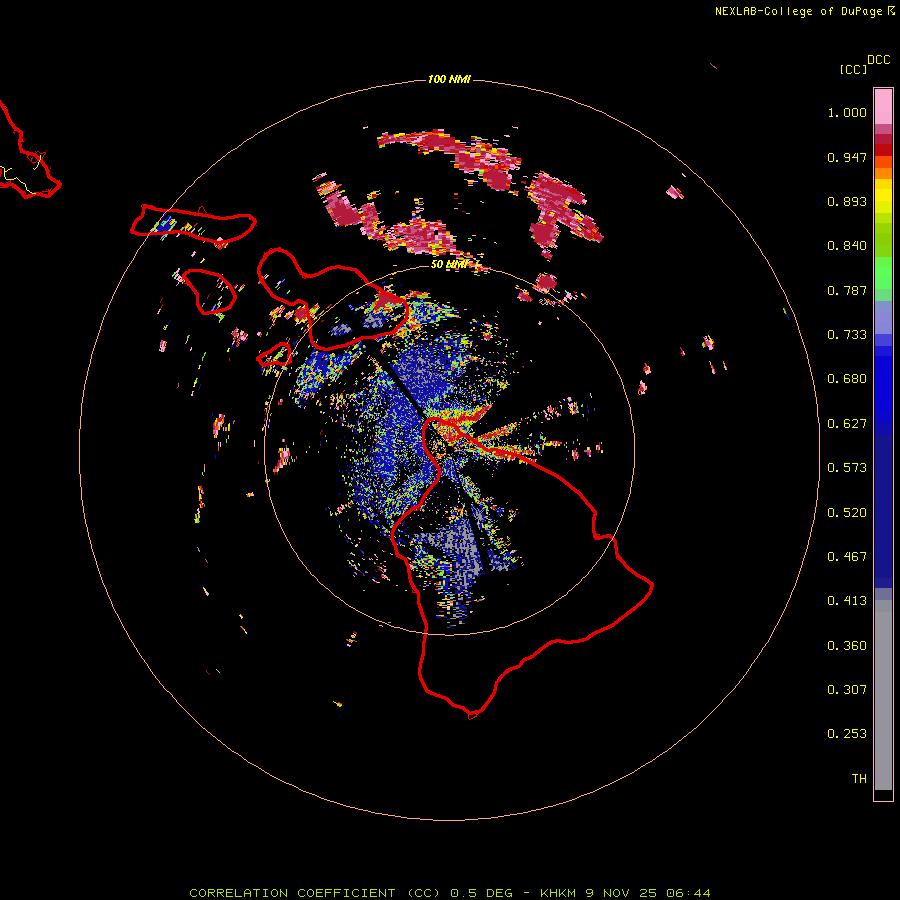Click the "1.000" legend value
Viewport: 900px width, 900px height.
847,113
